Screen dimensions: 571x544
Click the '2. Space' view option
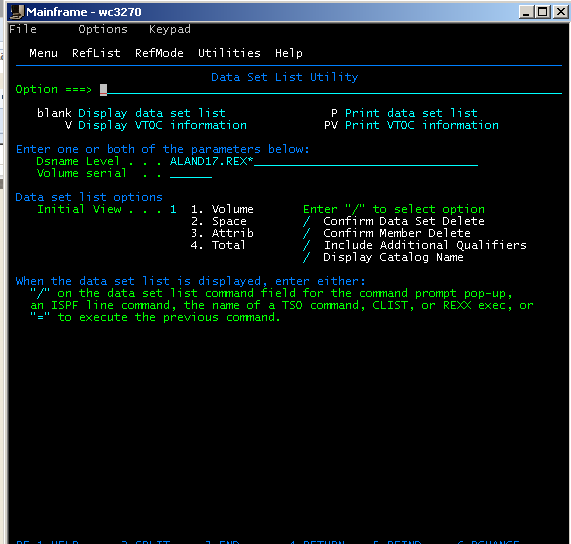pos(218,221)
